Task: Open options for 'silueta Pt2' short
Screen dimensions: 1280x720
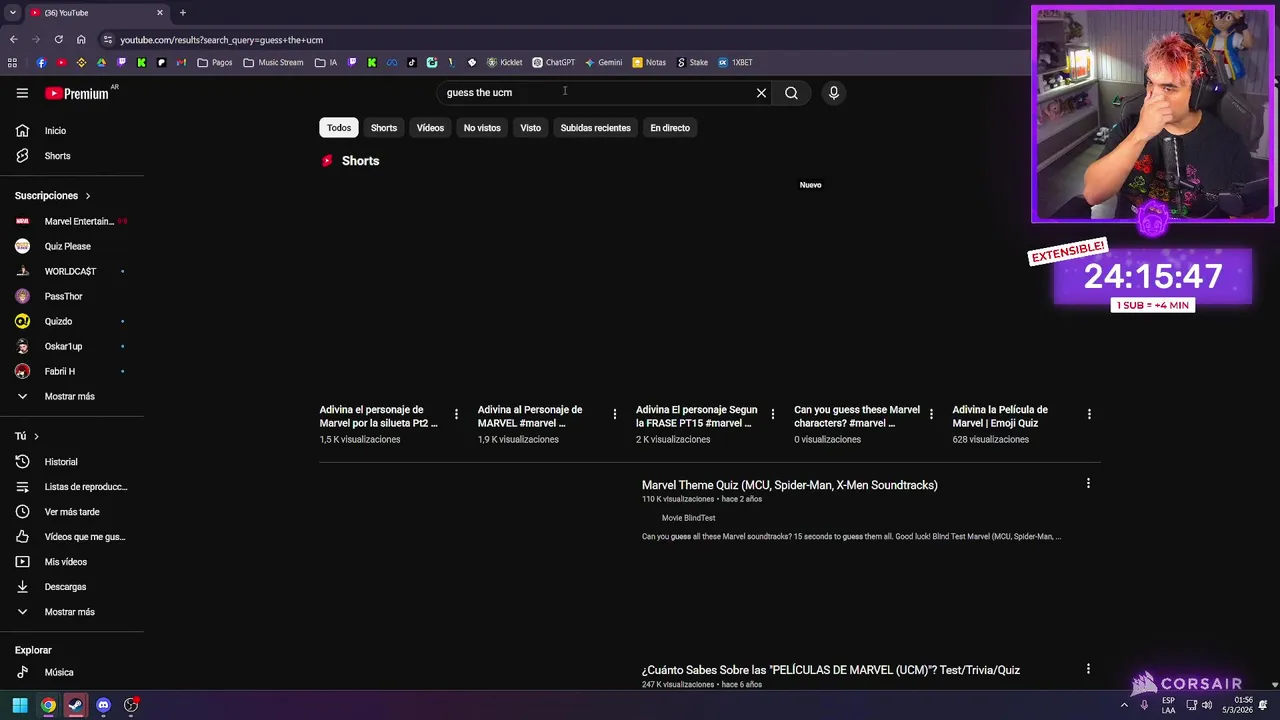Action: 456,414
